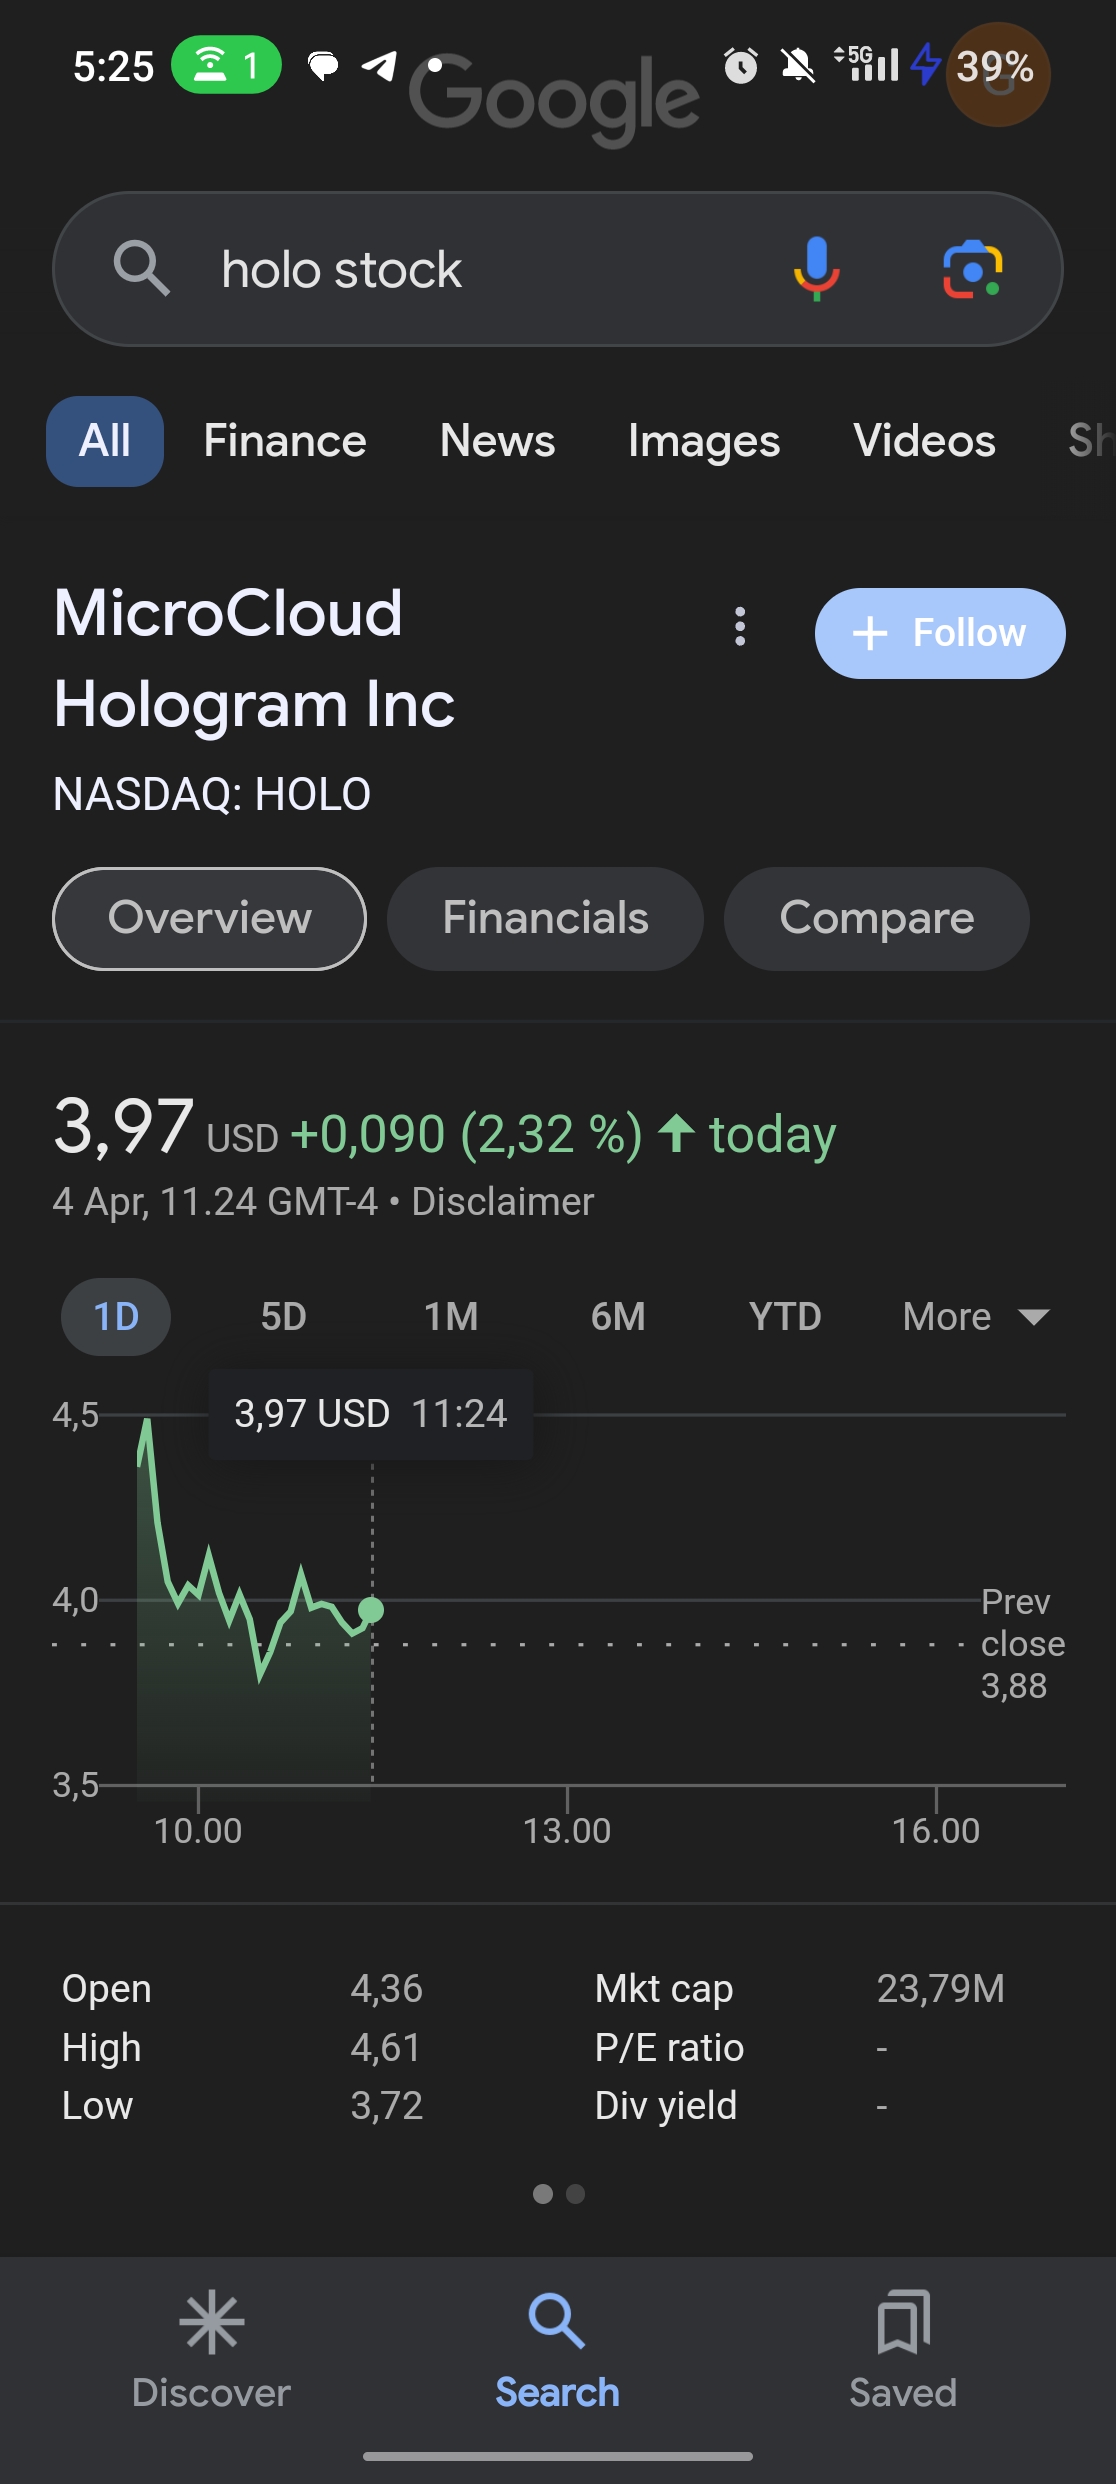Tap the Search icon in bottom navigation
The image size is (1116, 2484).
pos(557,2349)
